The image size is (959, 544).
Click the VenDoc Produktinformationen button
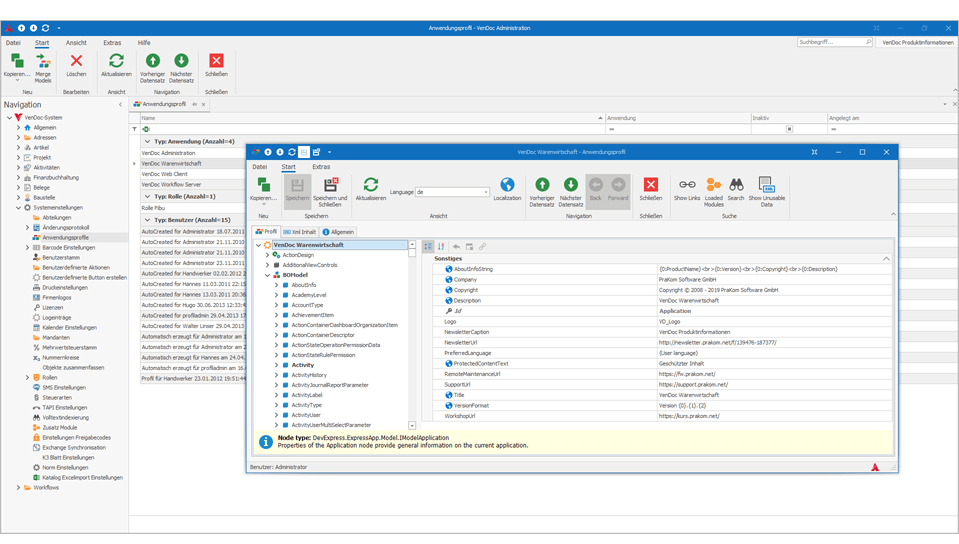[918, 43]
